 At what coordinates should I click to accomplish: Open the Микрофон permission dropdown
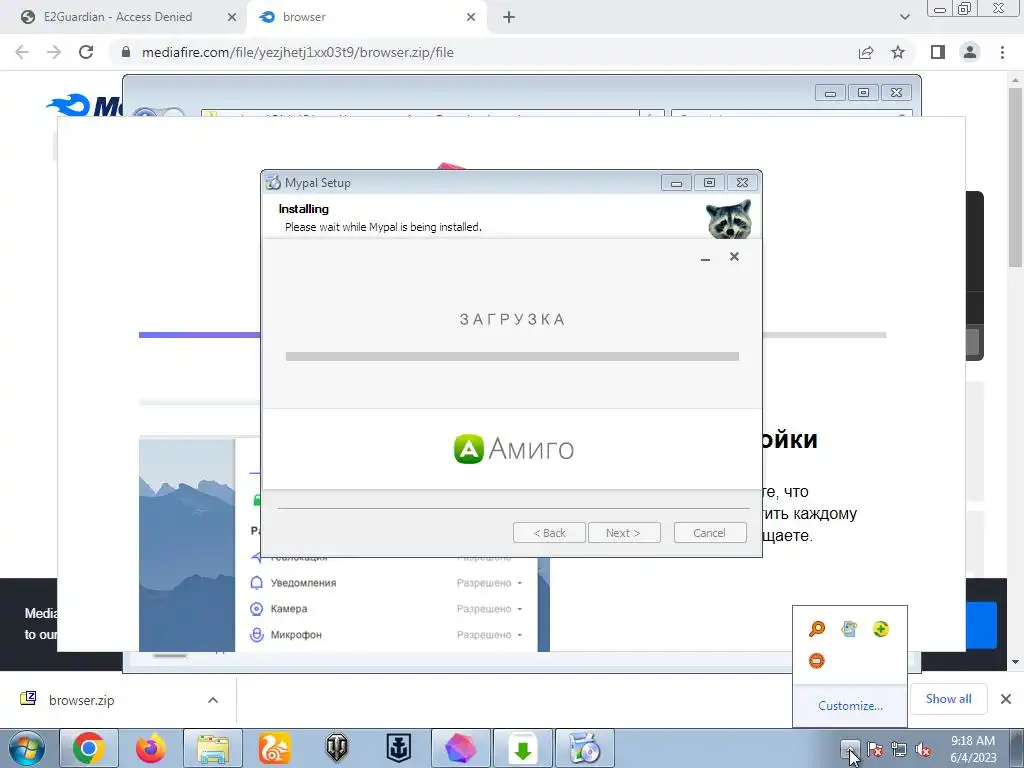(489, 635)
